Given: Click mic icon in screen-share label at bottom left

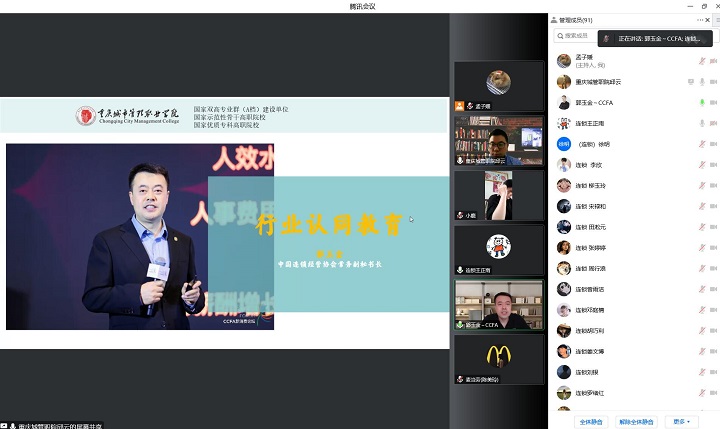Looking at the screenshot, I should 13,426.
